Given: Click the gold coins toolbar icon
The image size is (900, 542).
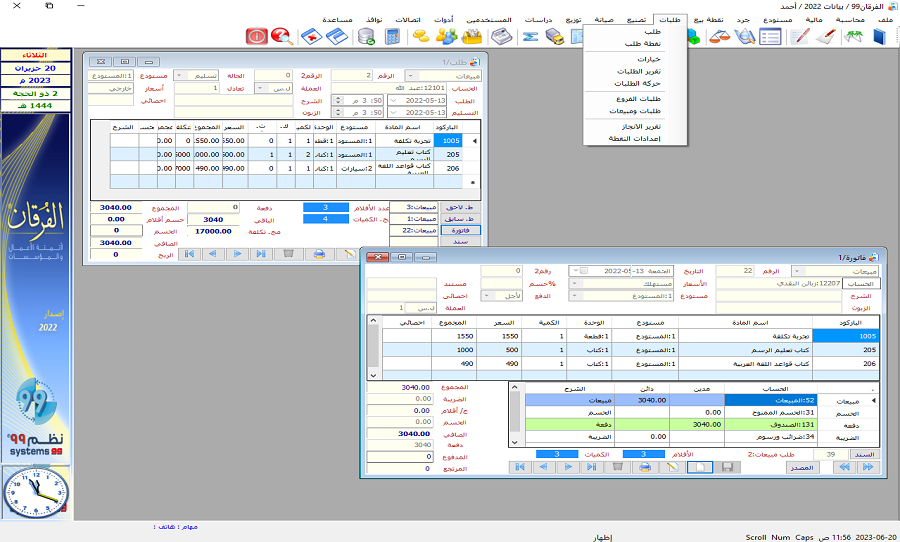Looking at the screenshot, I should [421, 37].
